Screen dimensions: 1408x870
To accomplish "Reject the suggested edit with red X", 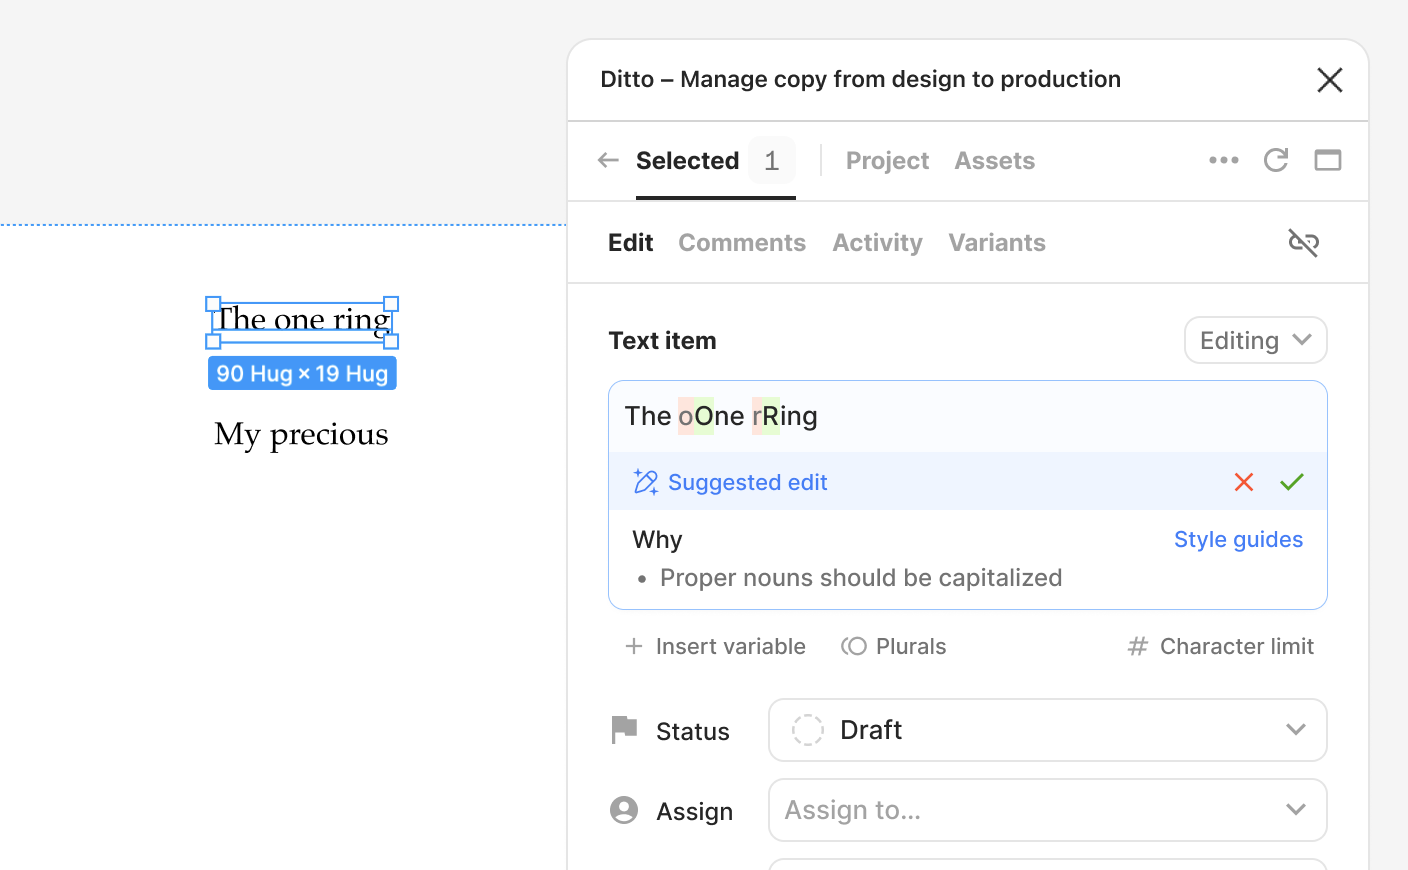I will (1244, 482).
